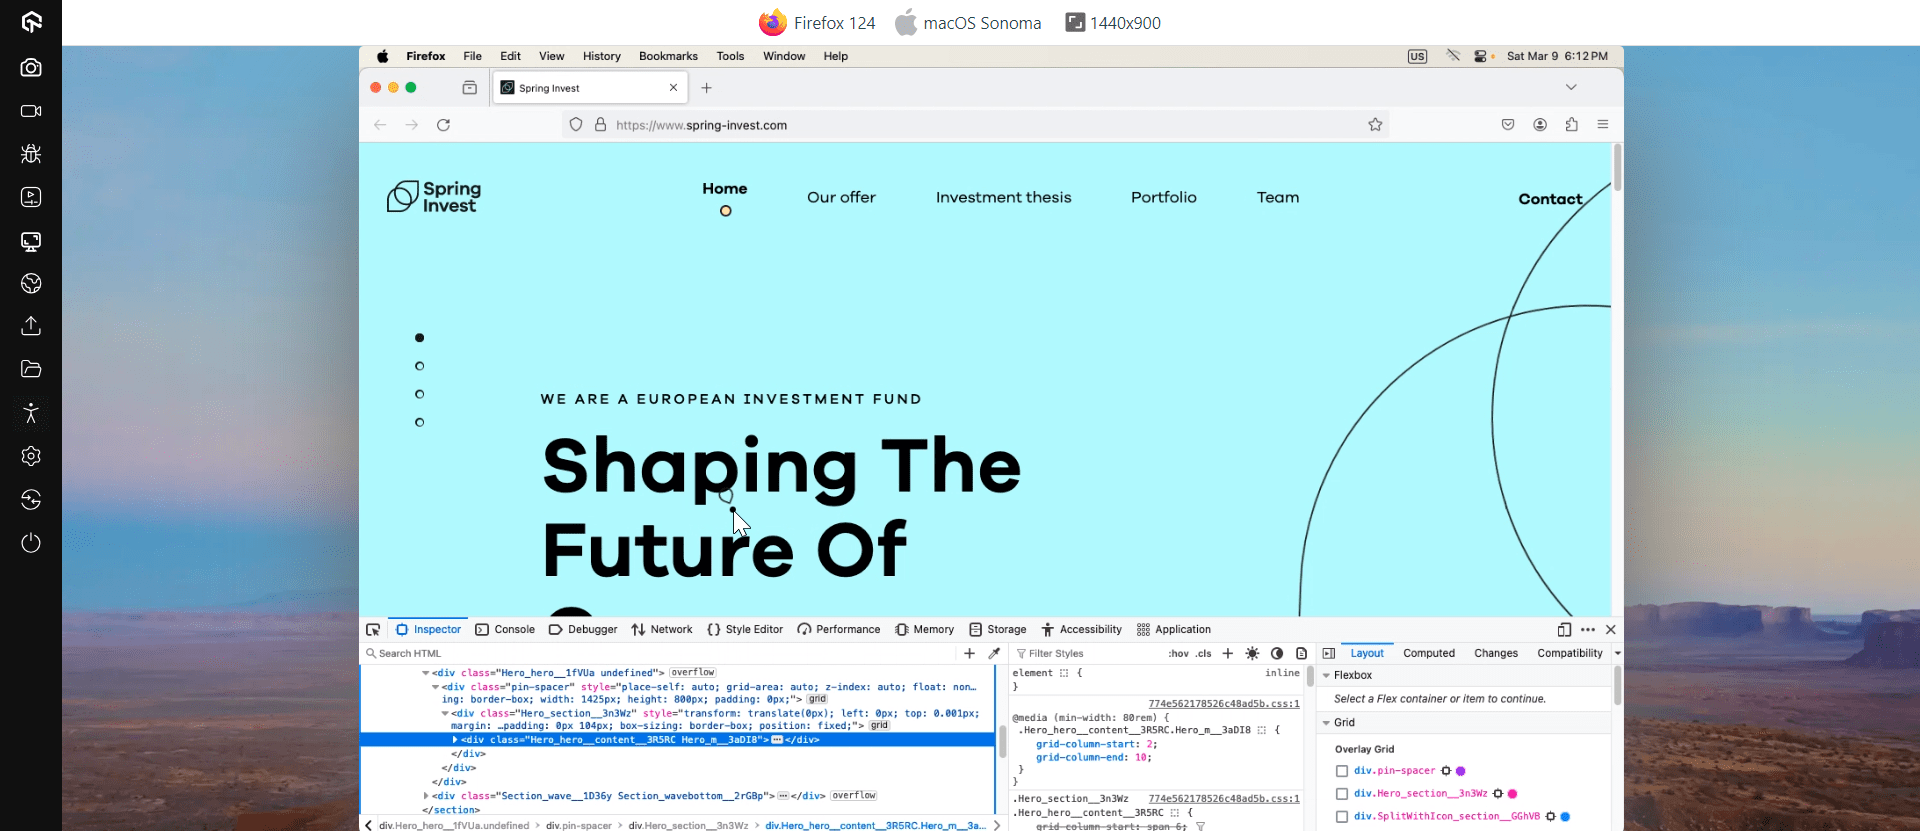Viewport: 1920px width, 831px height.
Task: Open the Performance tab
Action: click(x=839, y=630)
